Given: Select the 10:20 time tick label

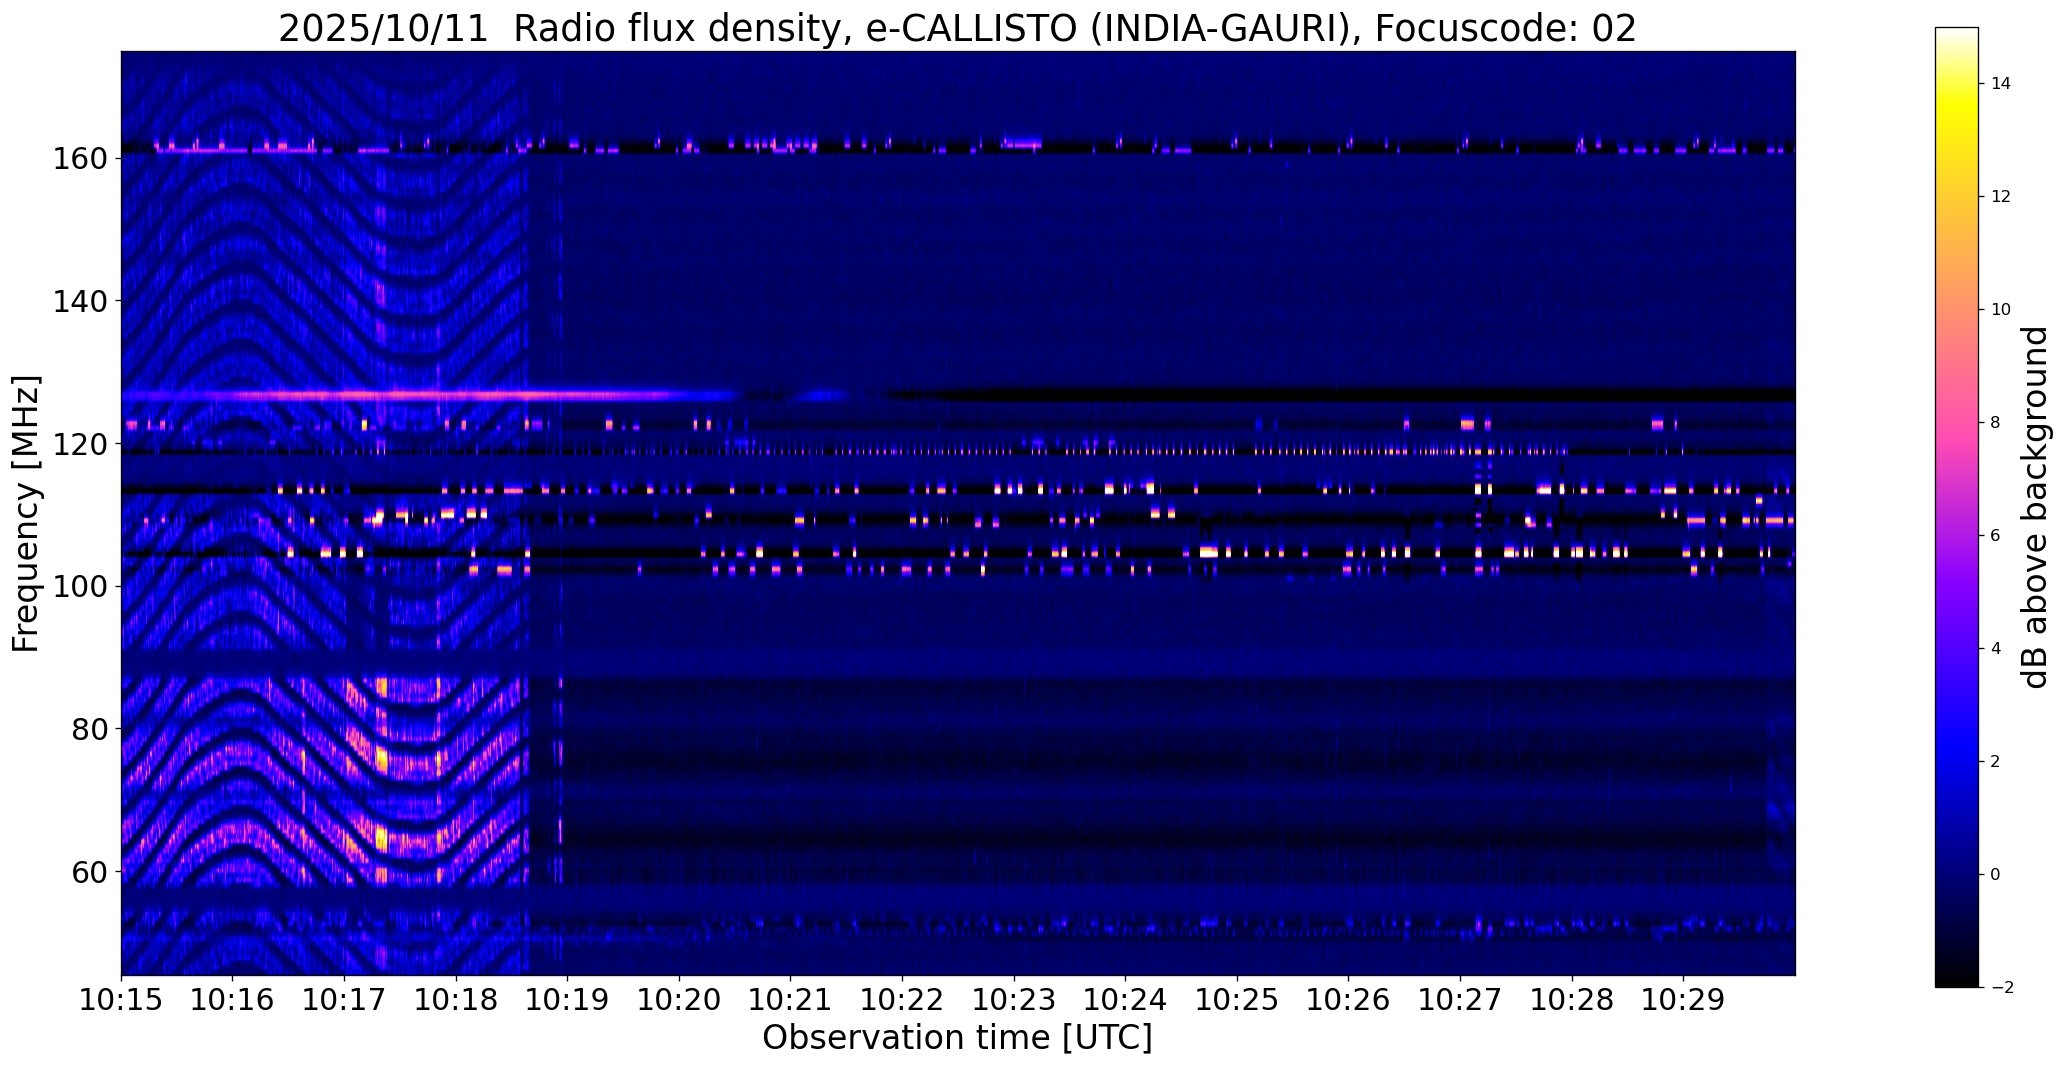Looking at the screenshot, I should click(x=679, y=1000).
